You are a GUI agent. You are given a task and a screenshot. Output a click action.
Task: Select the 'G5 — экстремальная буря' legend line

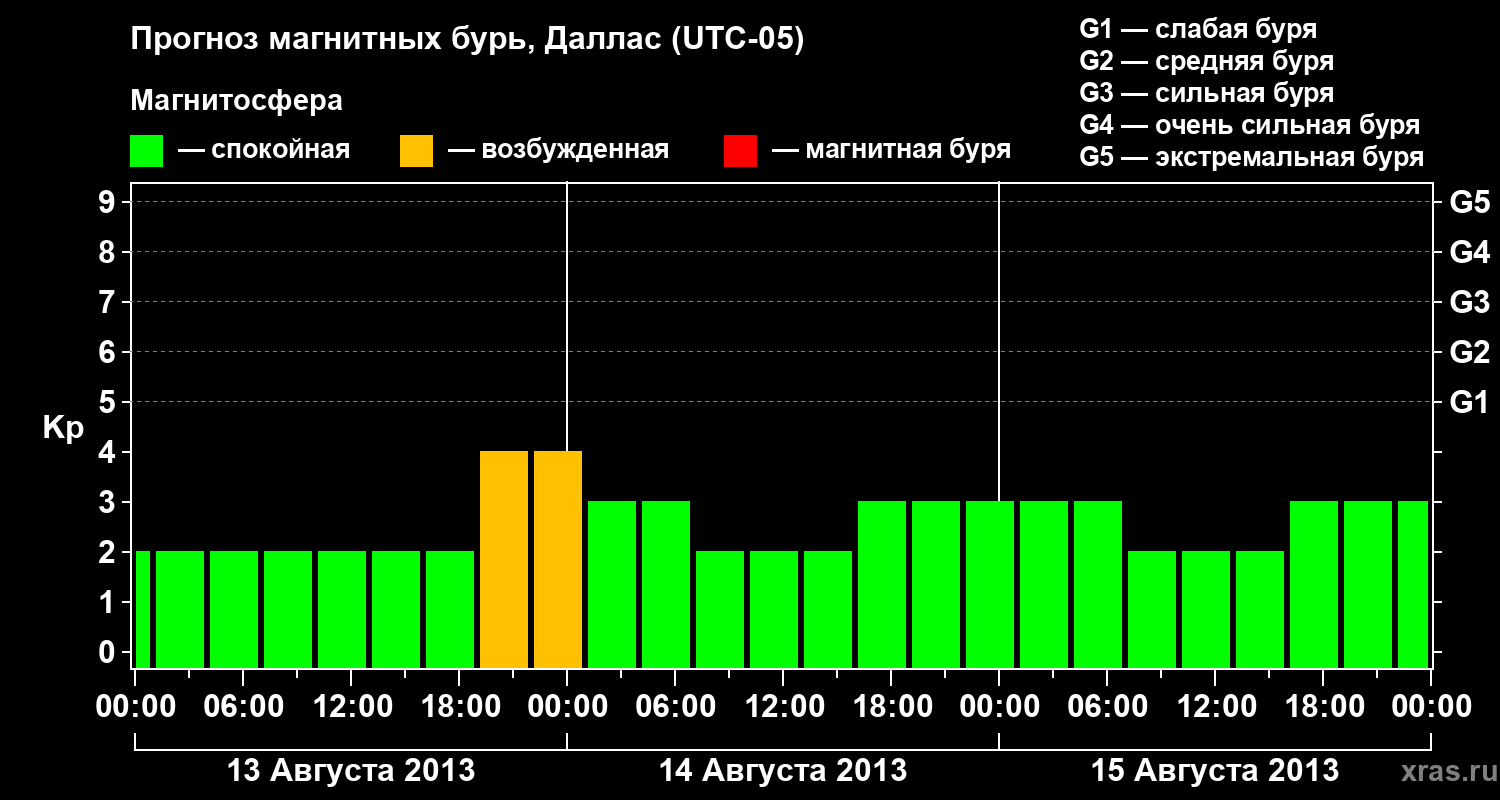tap(1252, 157)
